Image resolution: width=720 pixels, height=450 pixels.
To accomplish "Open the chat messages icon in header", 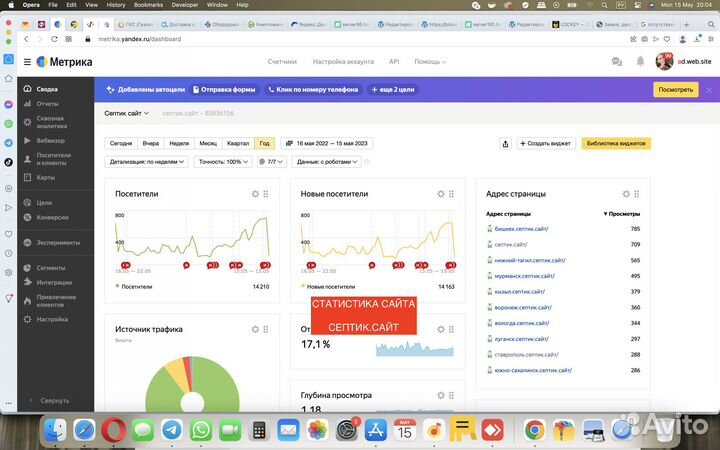I will pos(617,62).
